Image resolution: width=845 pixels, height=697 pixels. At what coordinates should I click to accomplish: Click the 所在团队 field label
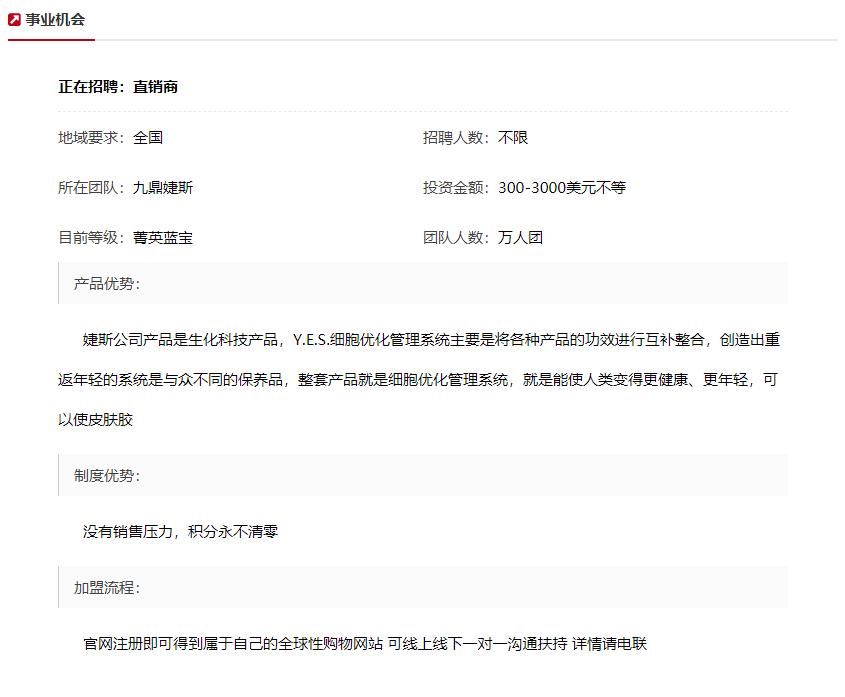(86, 188)
